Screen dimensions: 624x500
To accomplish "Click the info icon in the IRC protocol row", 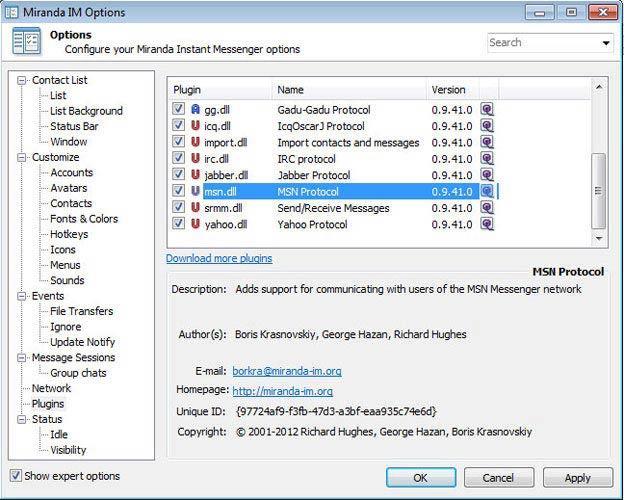I will pos(487,158).
